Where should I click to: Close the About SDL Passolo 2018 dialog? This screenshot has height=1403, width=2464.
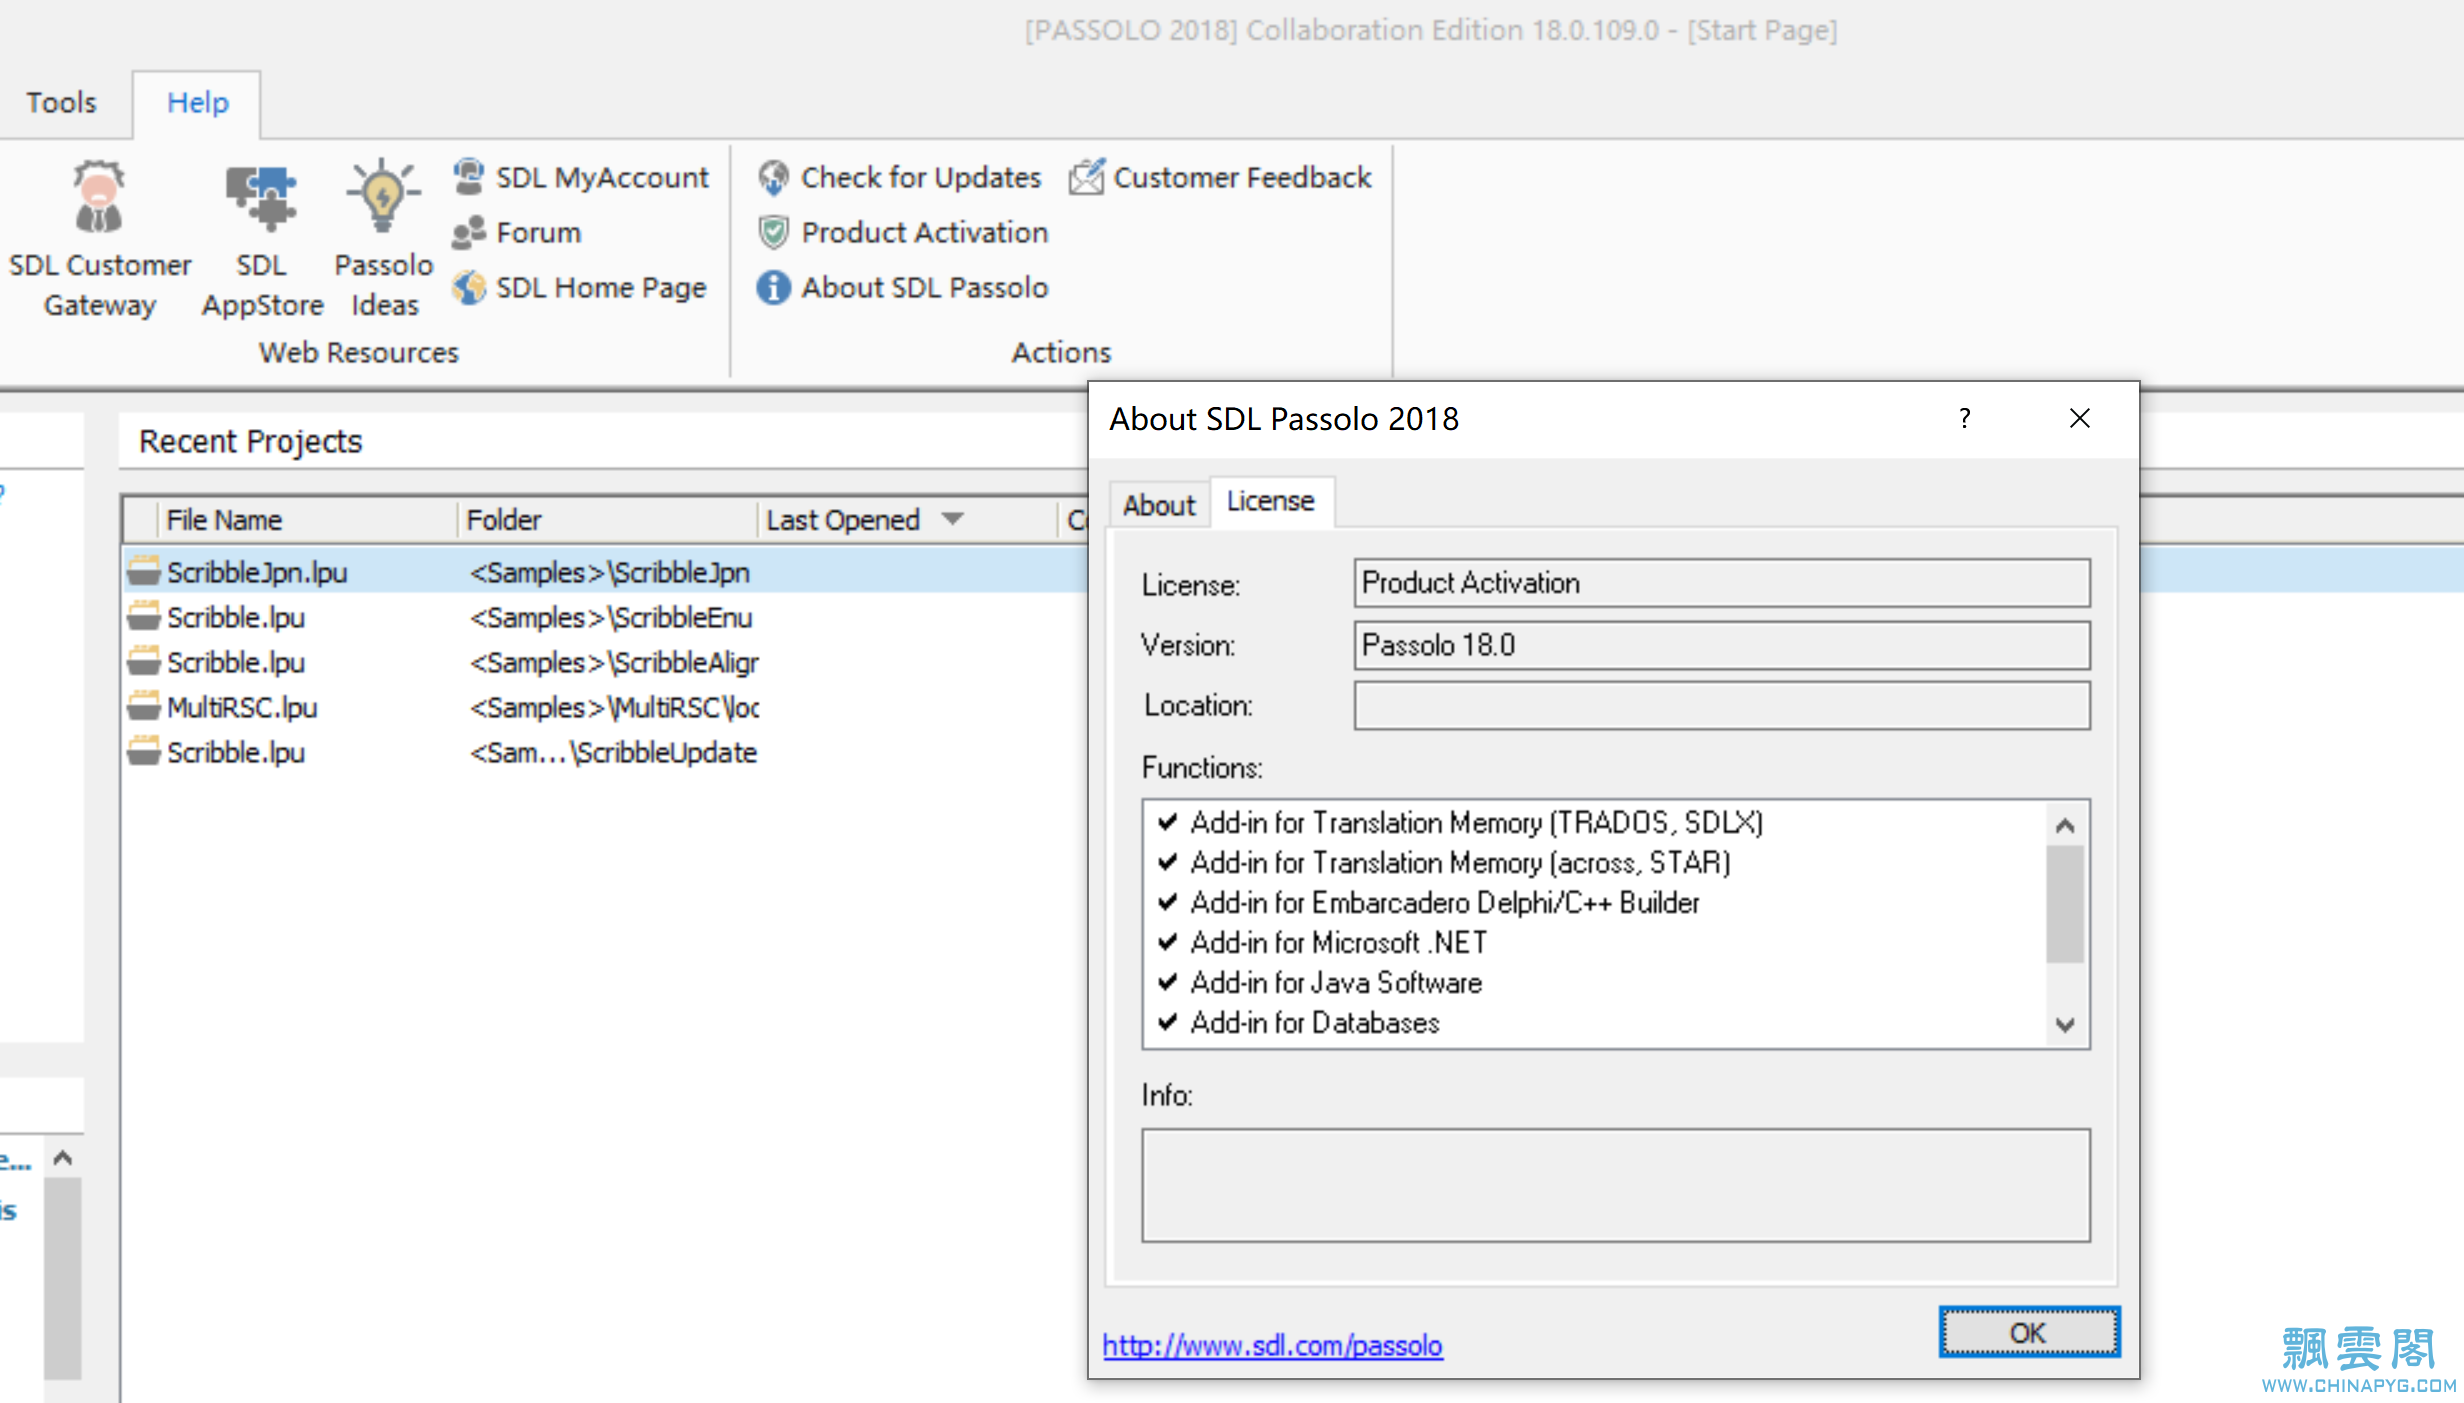(2080, 418)
